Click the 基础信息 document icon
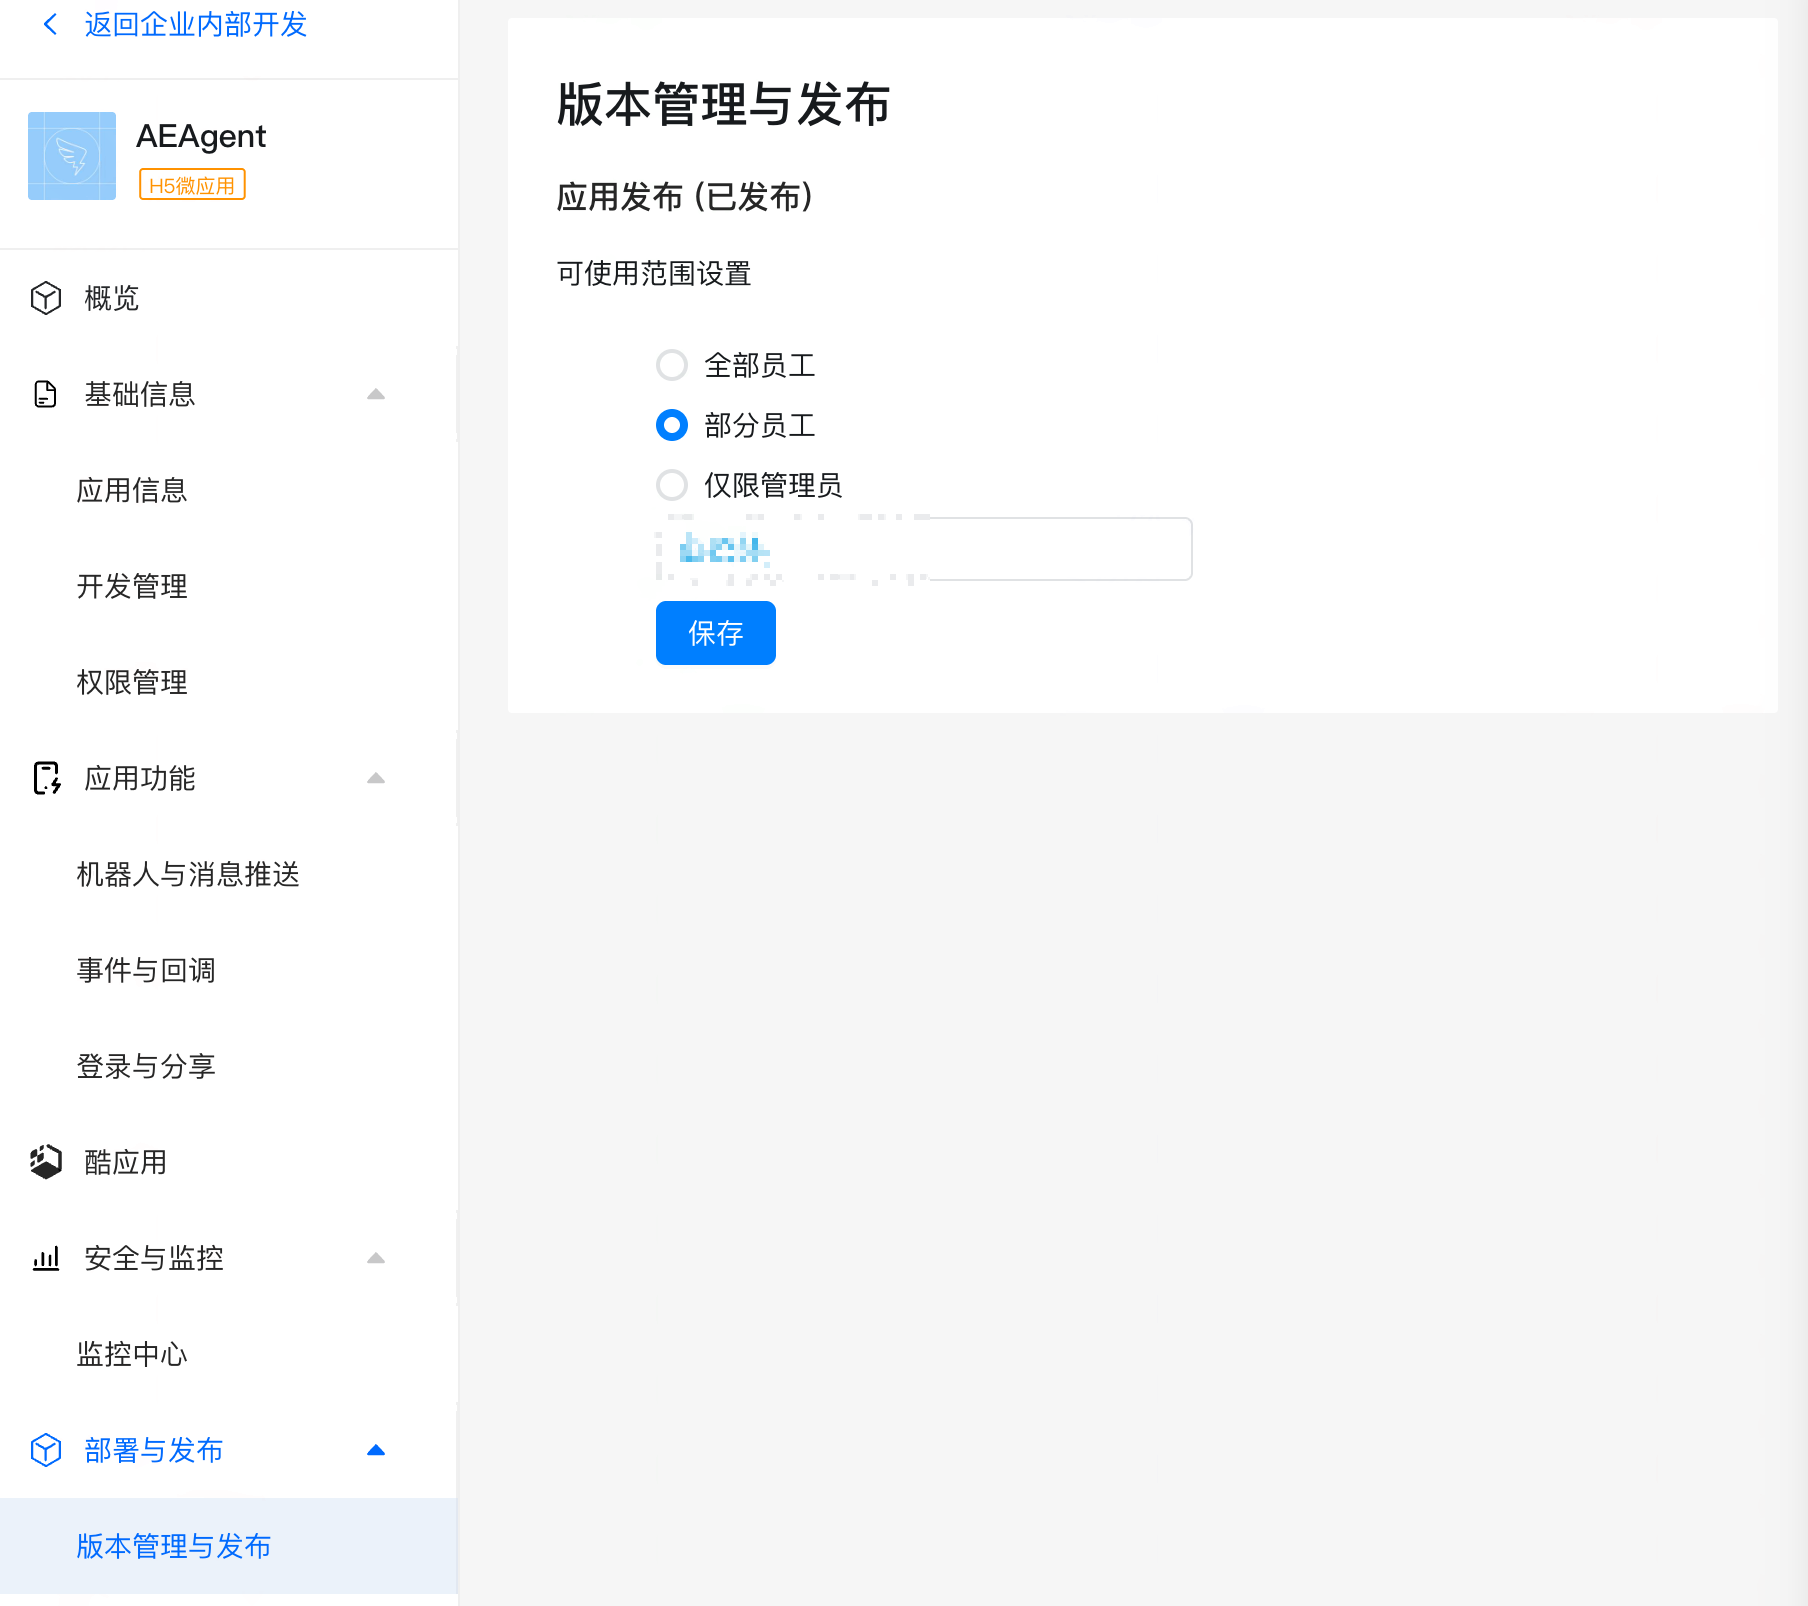The height and width of the screenshot is (1606, 1808). pos(46,394)
